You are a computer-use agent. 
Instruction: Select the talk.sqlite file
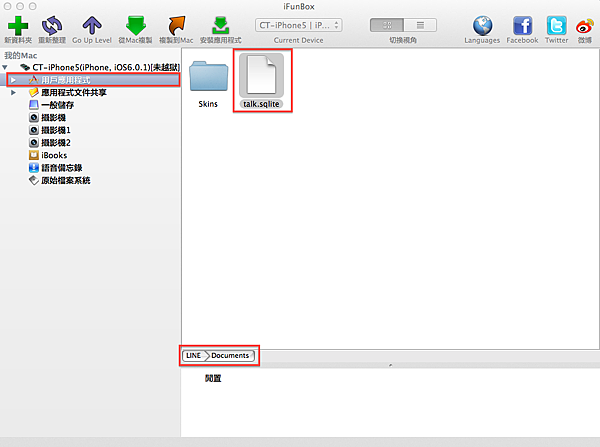click(261, 81)
